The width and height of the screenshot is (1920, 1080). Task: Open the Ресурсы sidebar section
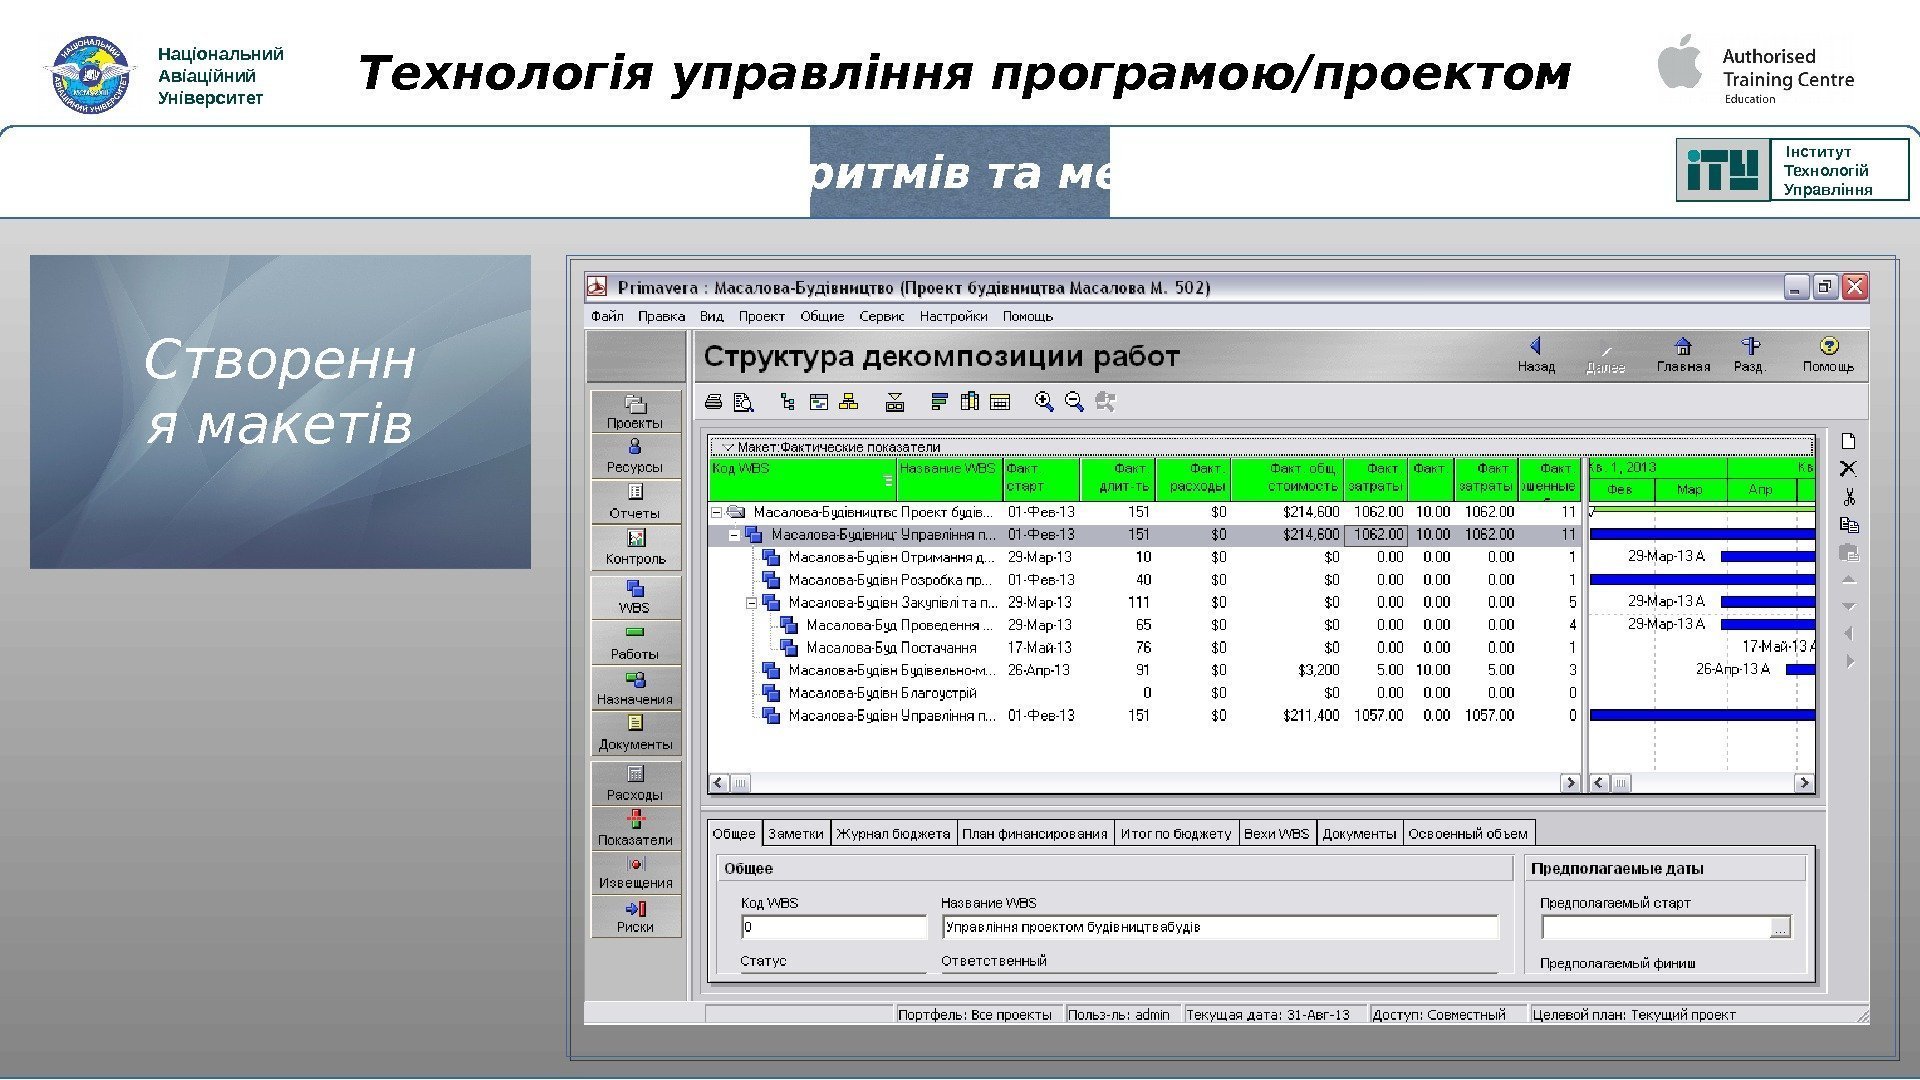pos(635,455)
